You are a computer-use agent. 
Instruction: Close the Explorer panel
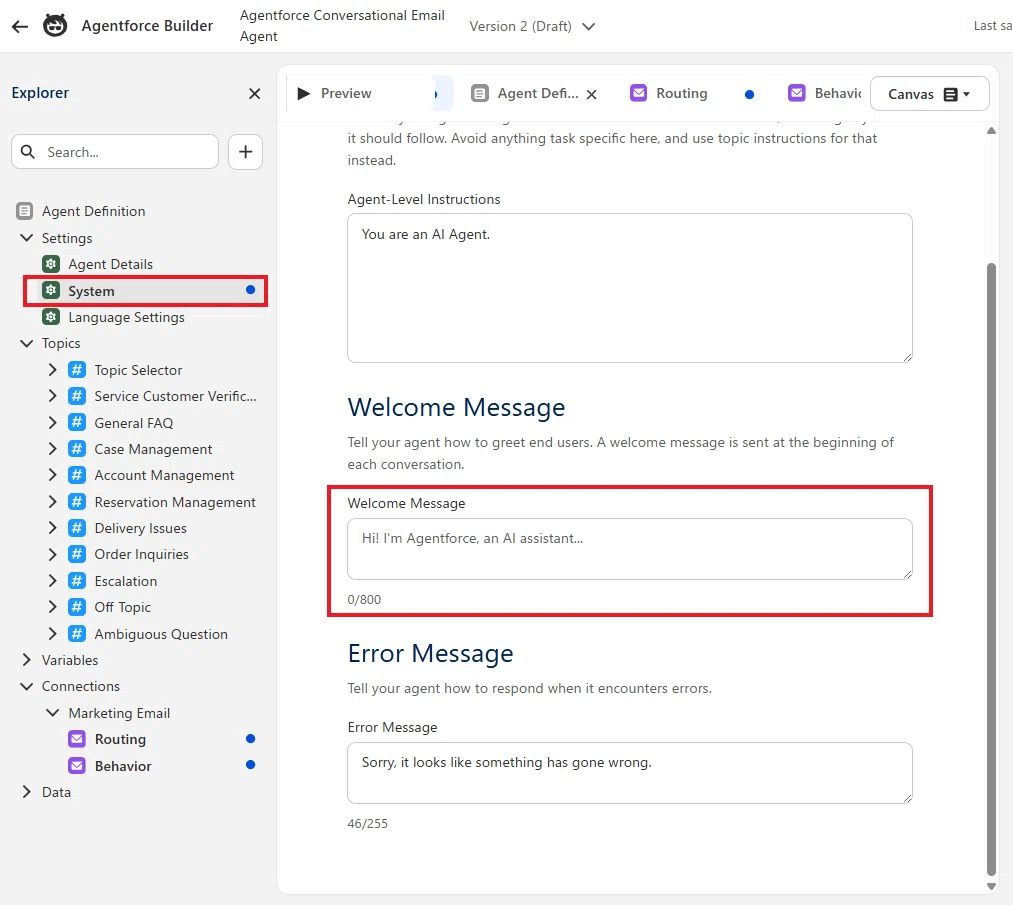click(x=255, y=94)
